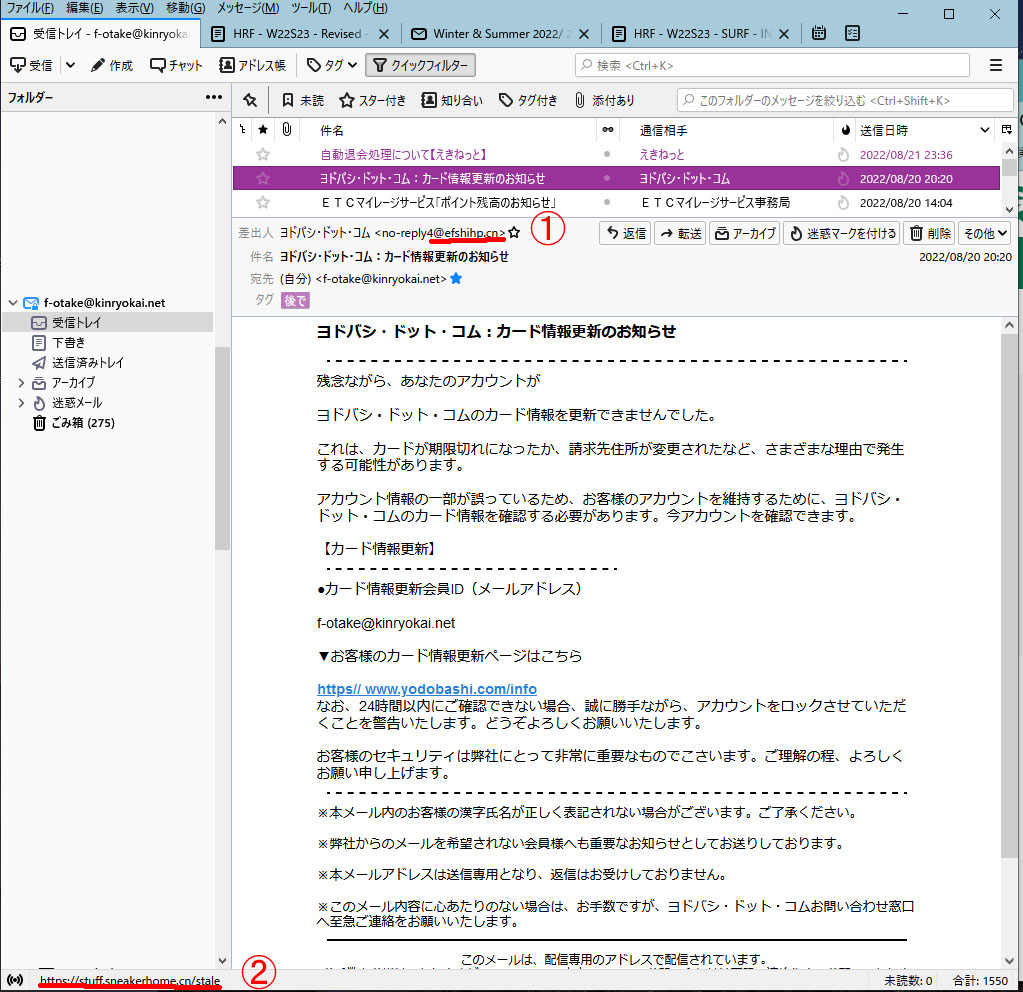
Task: Open the チャット chat tab
Action: [x=176, y=65]
